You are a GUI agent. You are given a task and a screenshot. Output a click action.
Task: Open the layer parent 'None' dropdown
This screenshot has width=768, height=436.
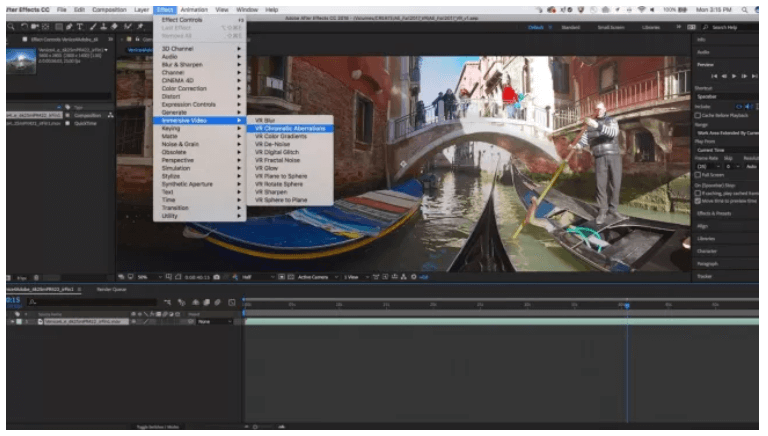[215, 322]
